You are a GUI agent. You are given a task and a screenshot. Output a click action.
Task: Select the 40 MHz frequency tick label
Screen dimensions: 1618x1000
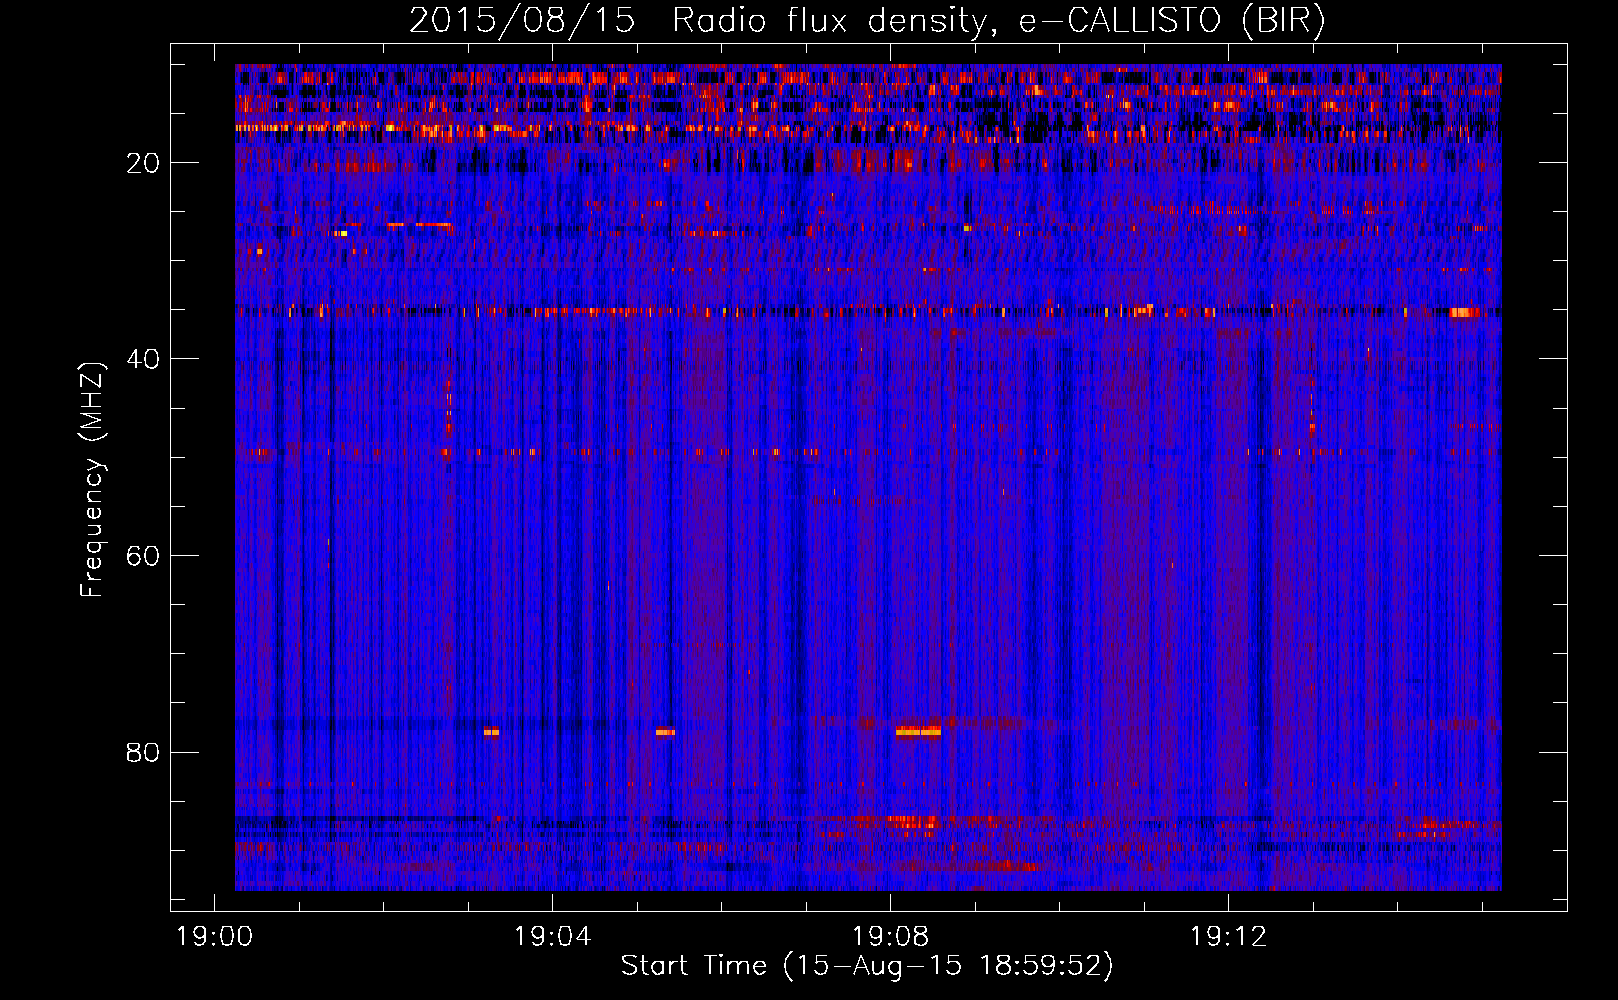[x=143, y=359]
